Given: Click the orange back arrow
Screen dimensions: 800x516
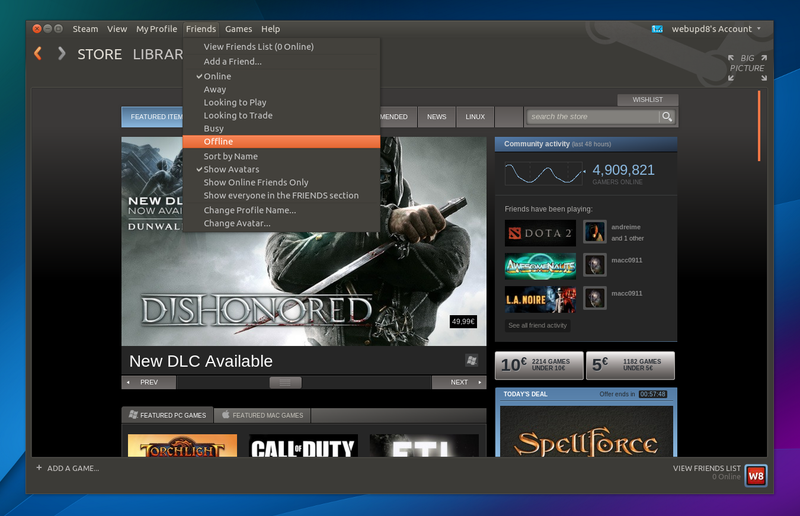Looking at the screenshot, I should tap(38, 54).
